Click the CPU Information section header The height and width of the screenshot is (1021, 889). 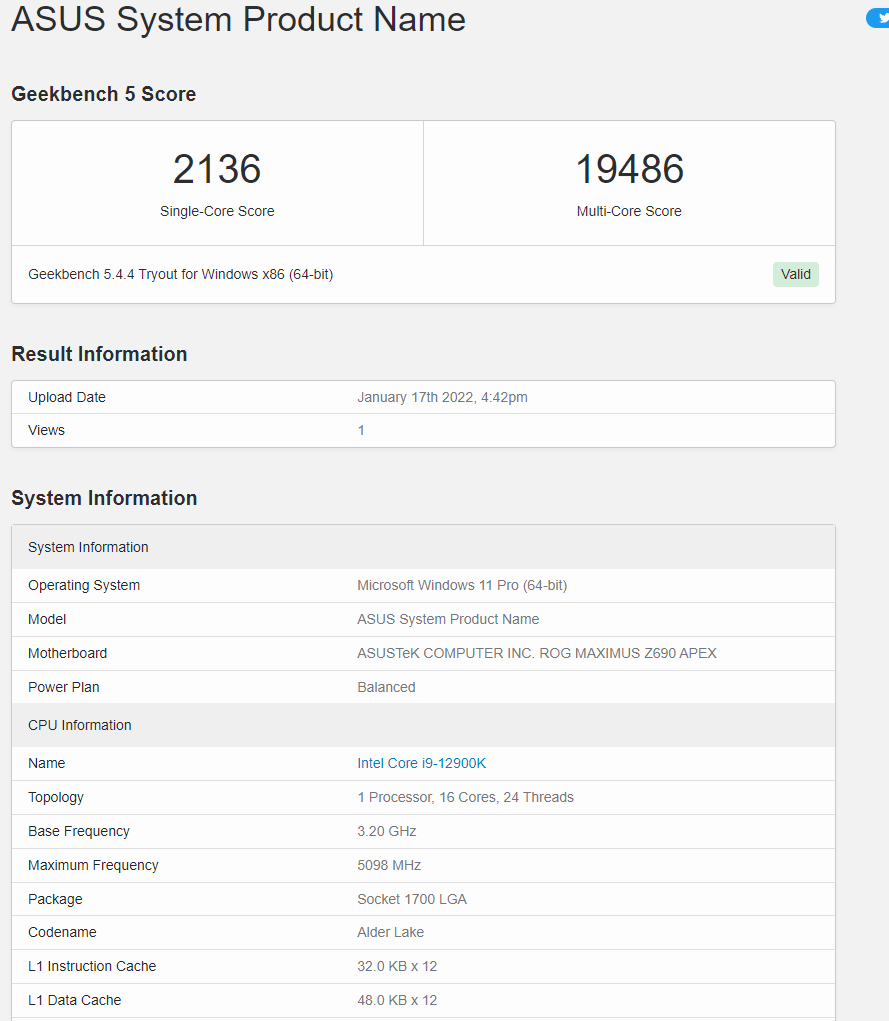(x=423, y=725)
